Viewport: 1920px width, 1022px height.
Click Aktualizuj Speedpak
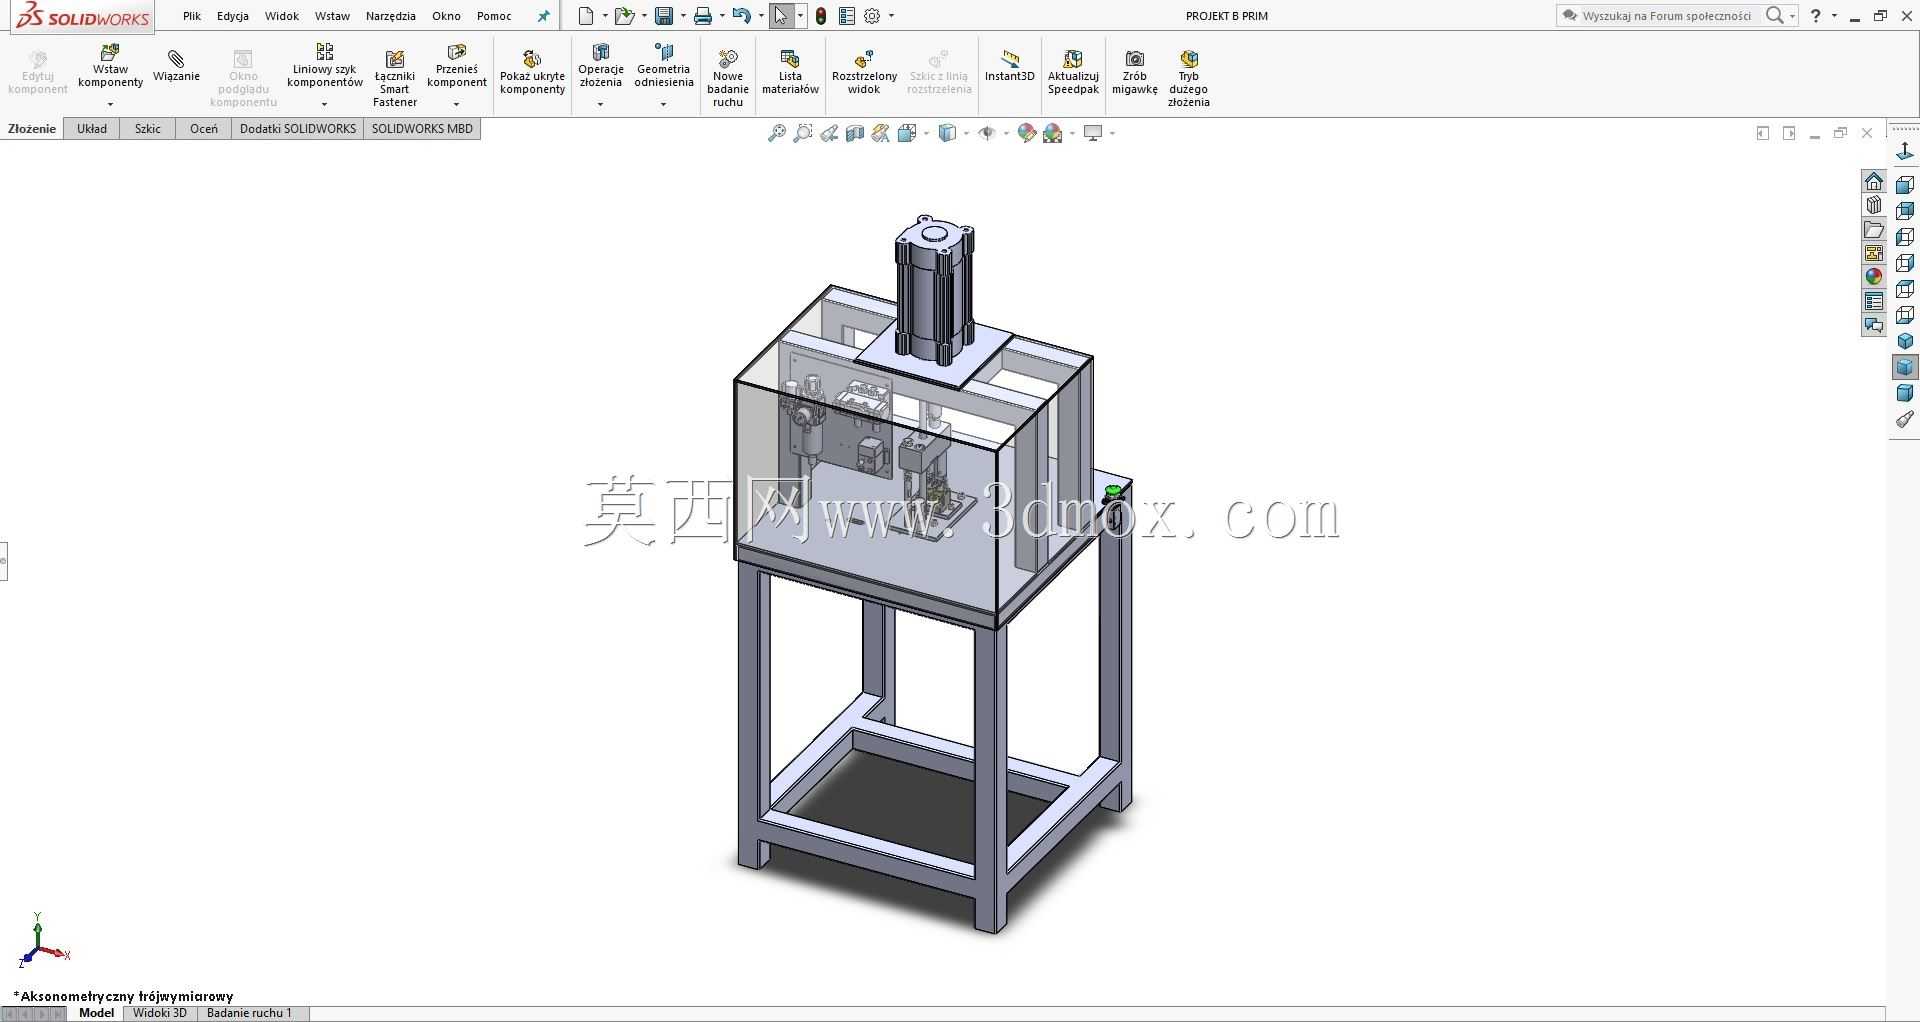(1073, 73)
